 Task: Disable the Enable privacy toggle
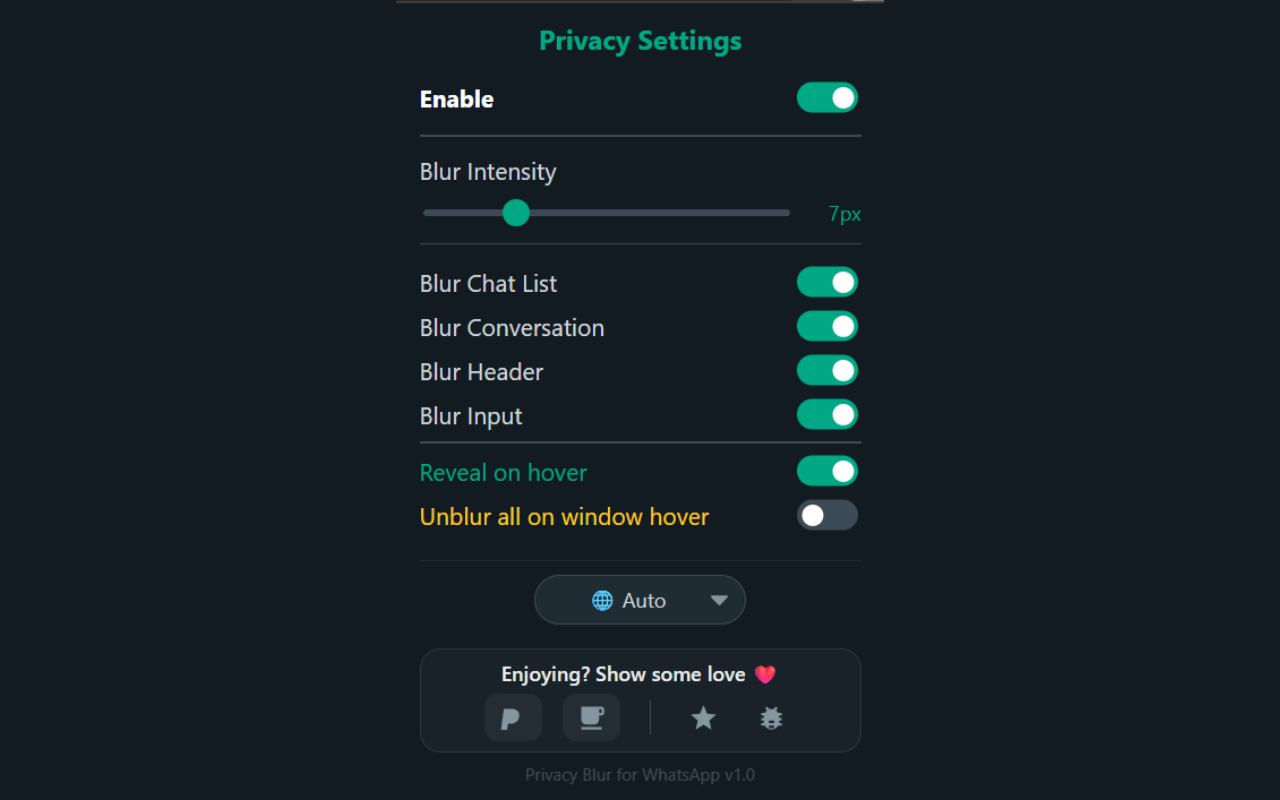pos(827,97)
